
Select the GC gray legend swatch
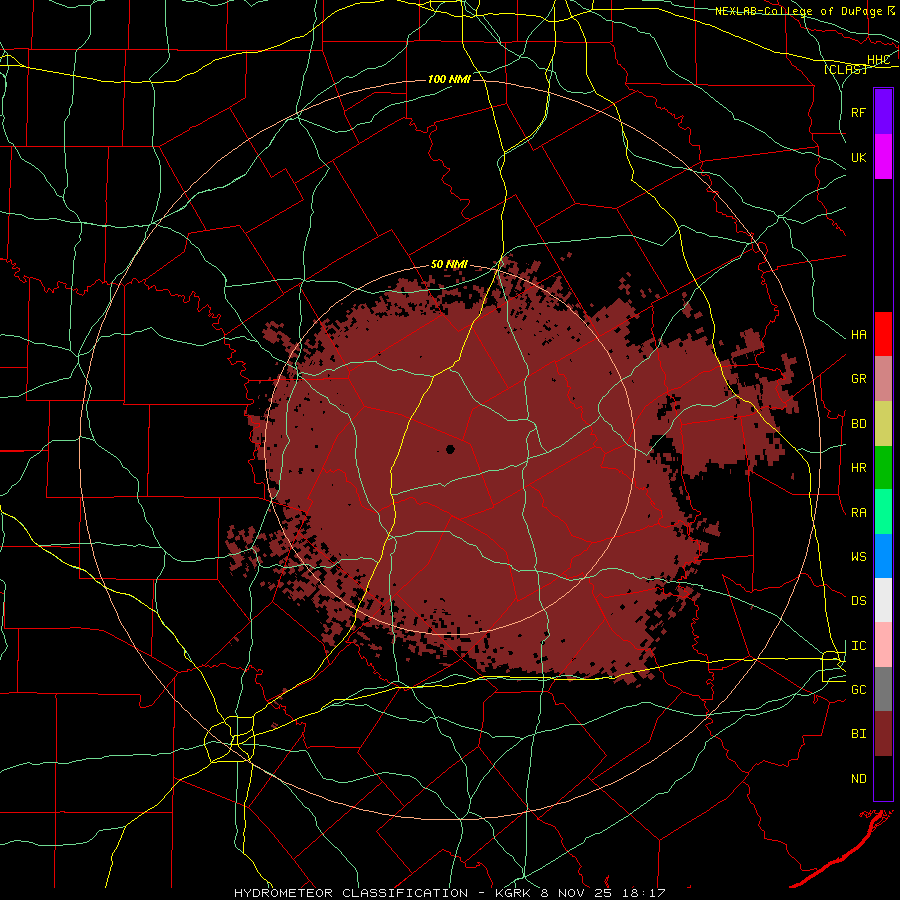(x=883, y=689)
